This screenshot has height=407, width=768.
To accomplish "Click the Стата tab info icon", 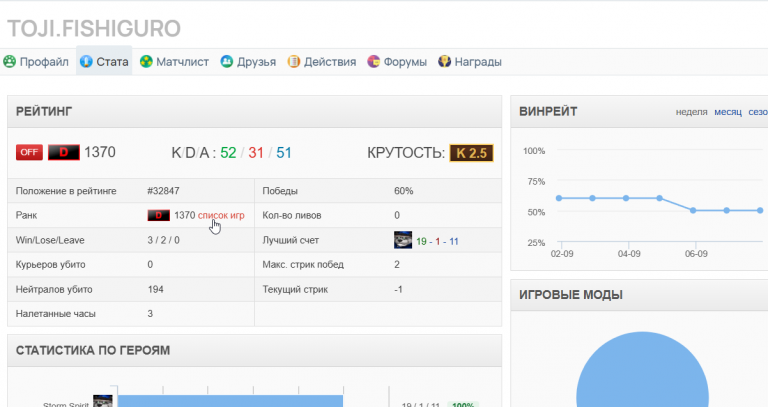I will pos(86,62).
